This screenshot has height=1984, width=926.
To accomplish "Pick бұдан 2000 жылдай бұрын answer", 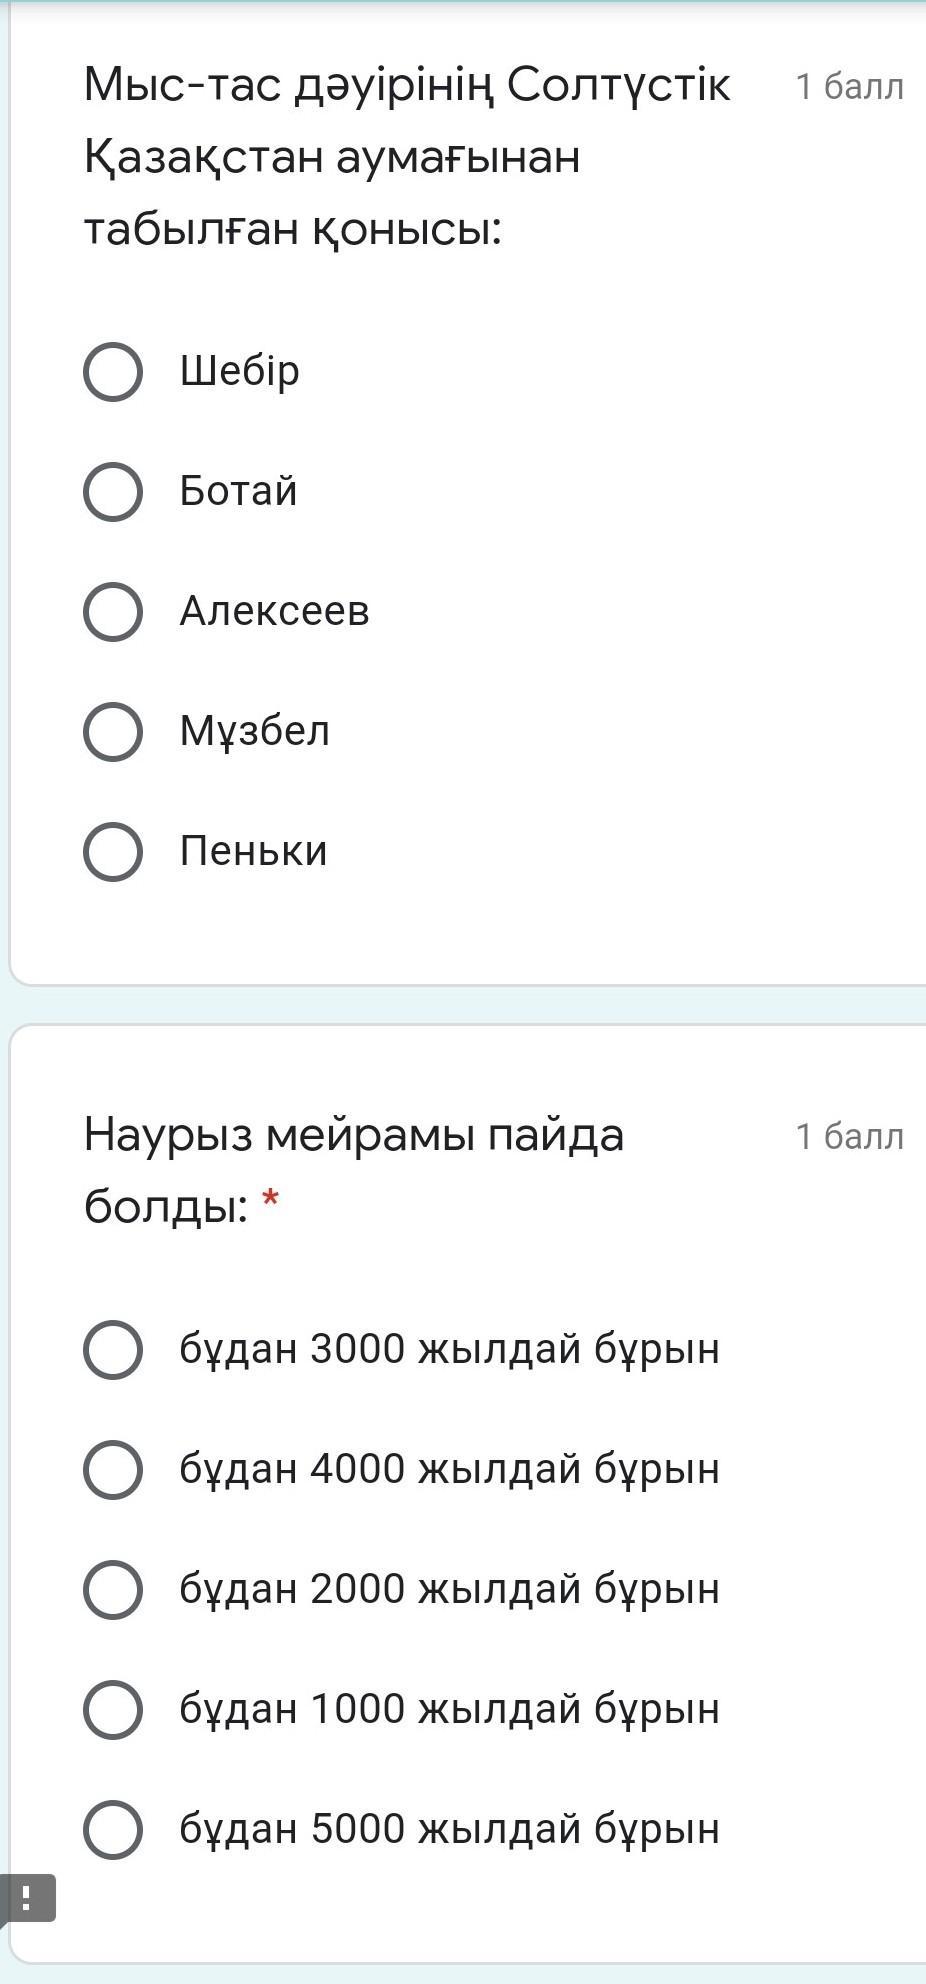I will 112,1590.
